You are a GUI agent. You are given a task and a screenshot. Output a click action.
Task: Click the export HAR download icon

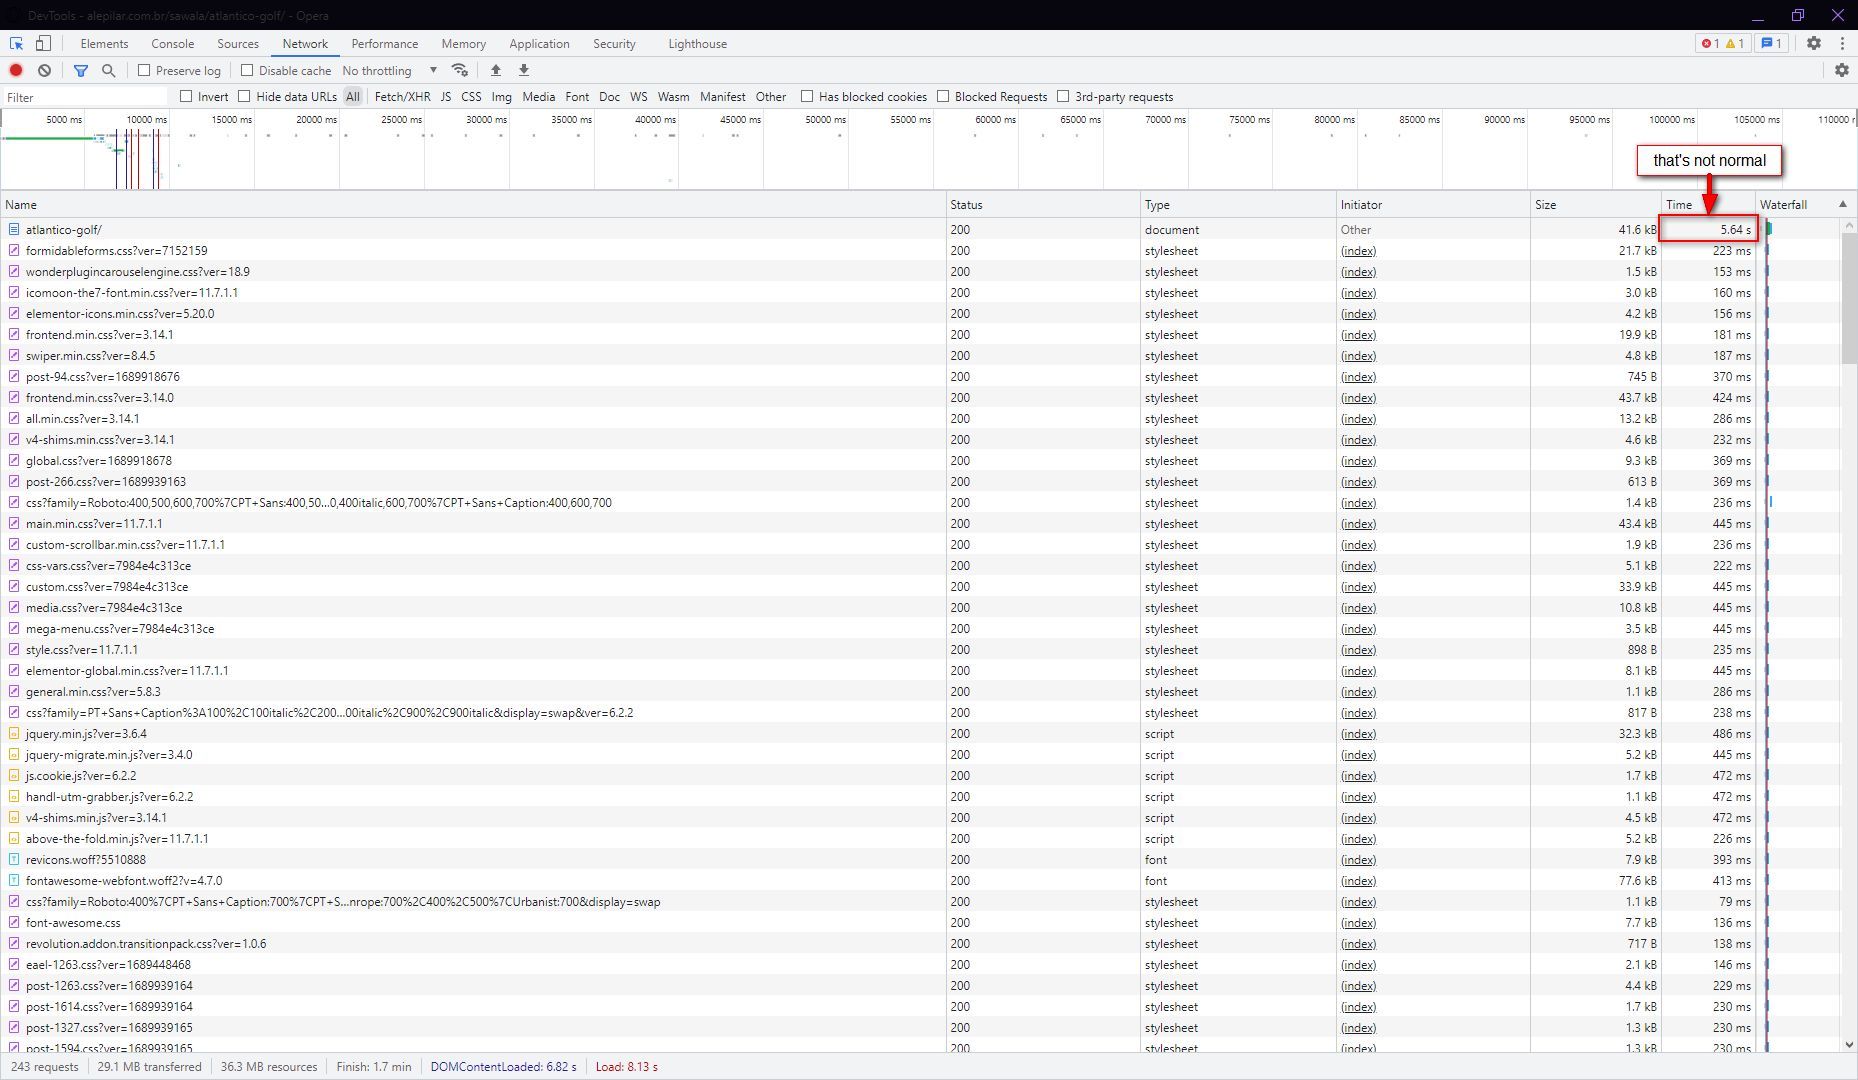(523, 70)
